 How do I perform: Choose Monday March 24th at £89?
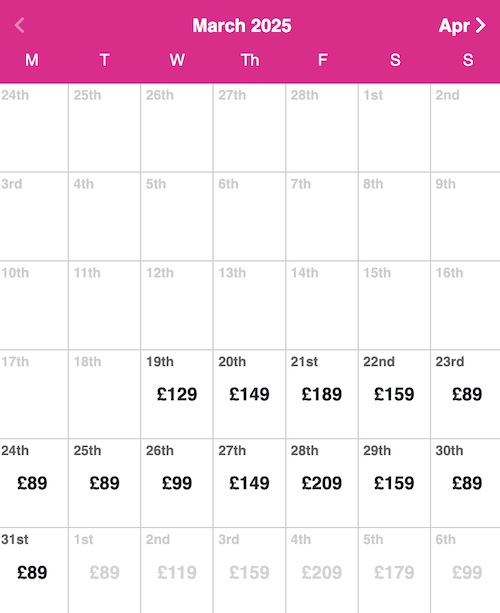[34, 483]
